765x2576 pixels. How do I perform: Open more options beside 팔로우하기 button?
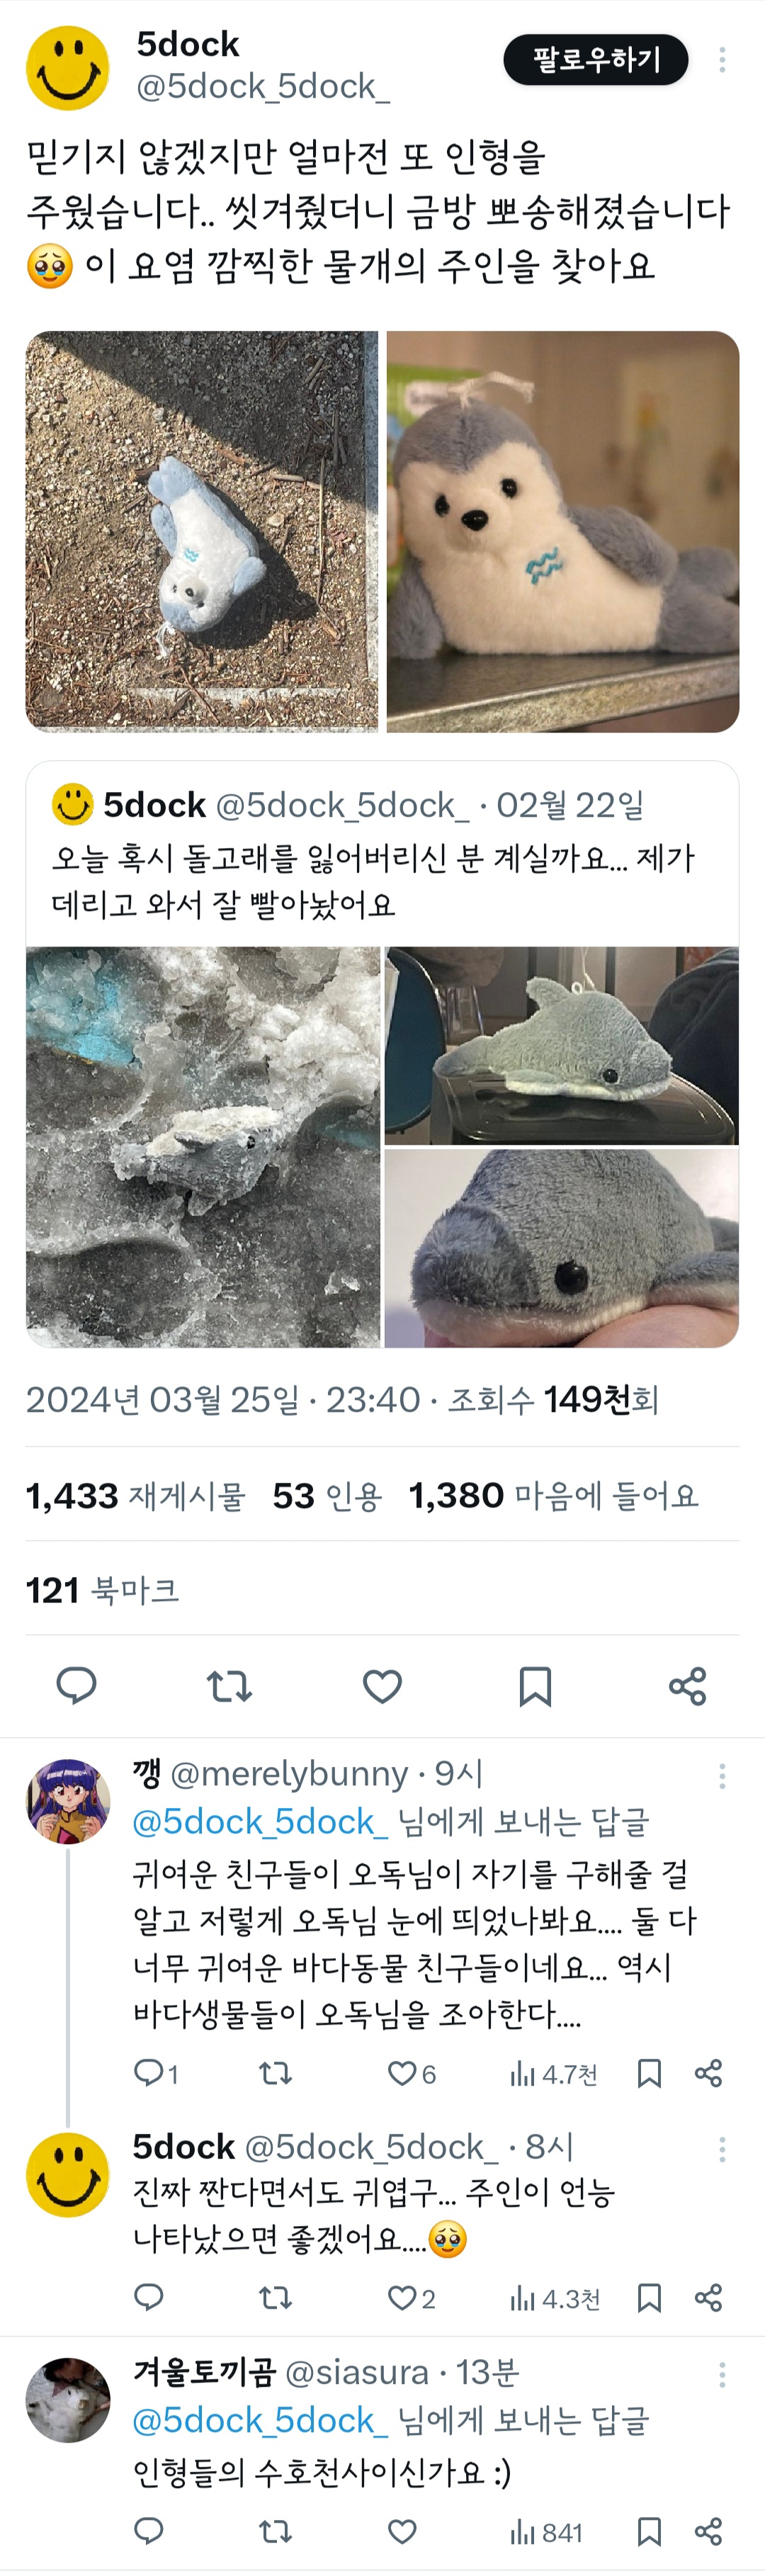pyautogui.click(x=722, y=60)
